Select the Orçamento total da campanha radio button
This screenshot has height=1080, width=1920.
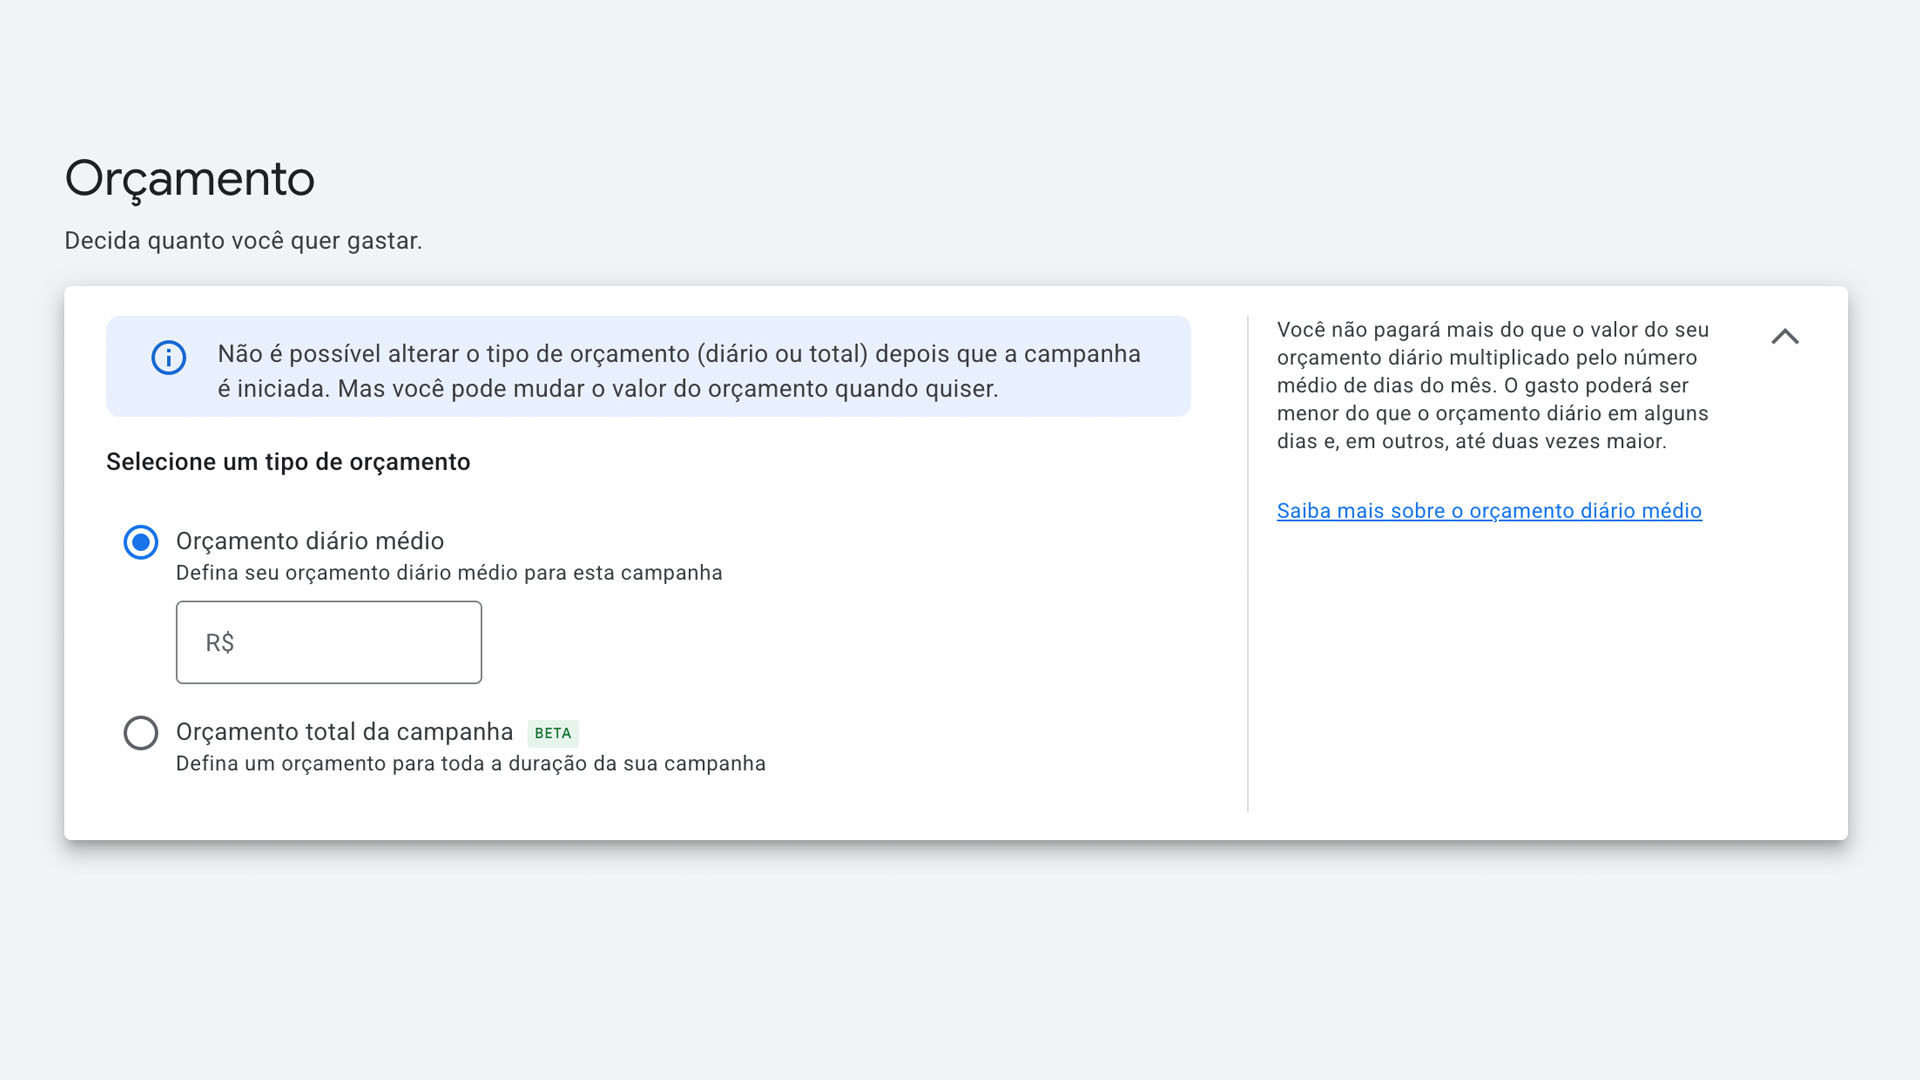[x=141, y=733]
